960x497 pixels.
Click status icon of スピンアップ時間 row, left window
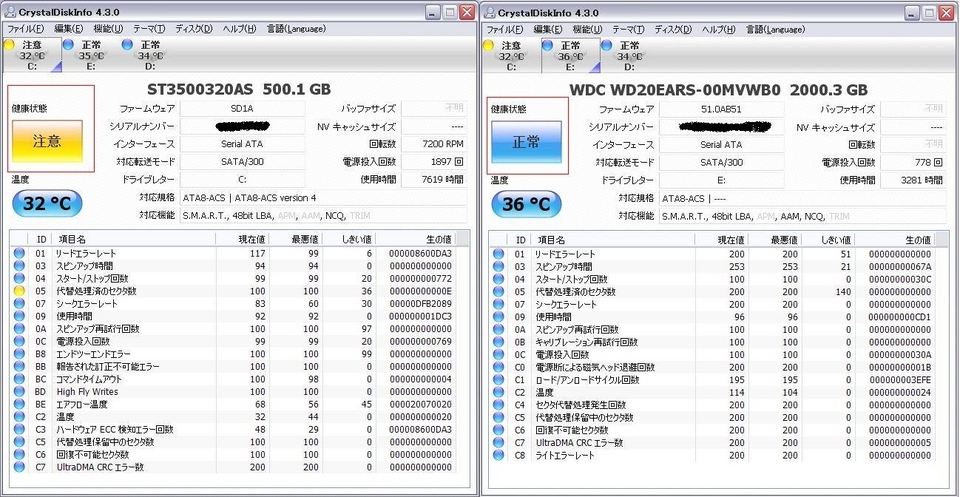pos(19,266)
